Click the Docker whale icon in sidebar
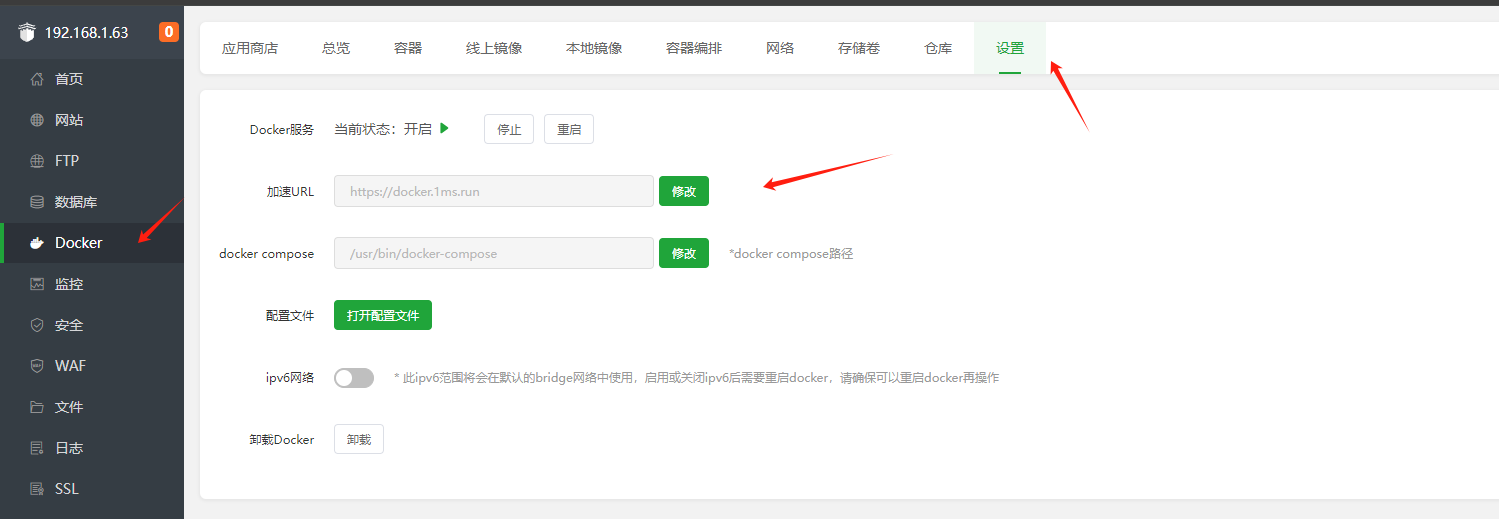This screenshot has height=519, width=1499. [37, 243]
